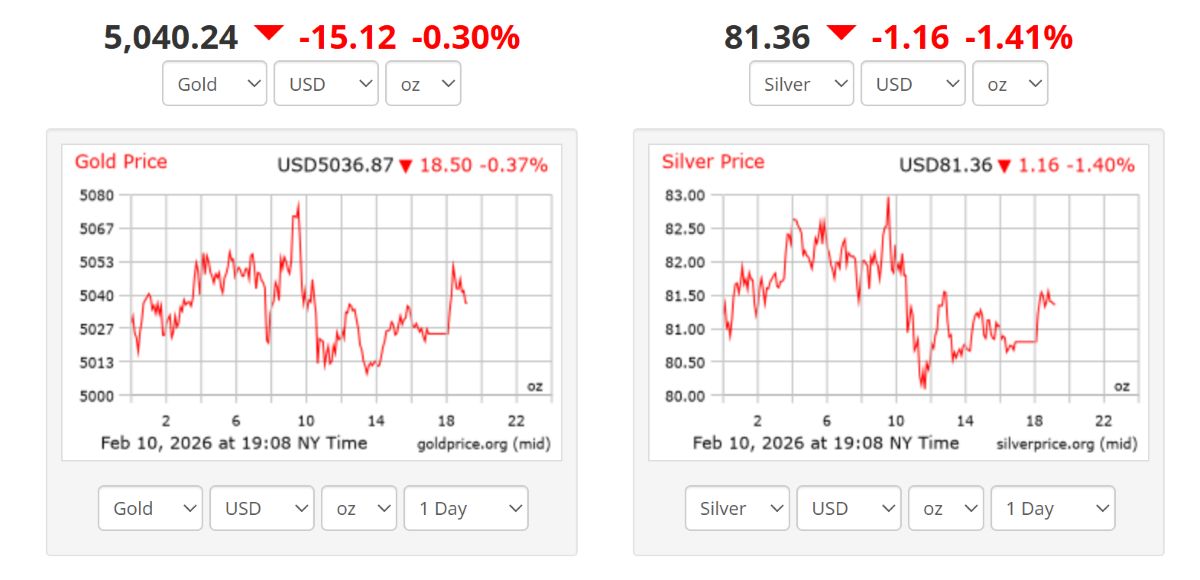
Task: Click the Gold Price chart title
Action: point(120,162)
